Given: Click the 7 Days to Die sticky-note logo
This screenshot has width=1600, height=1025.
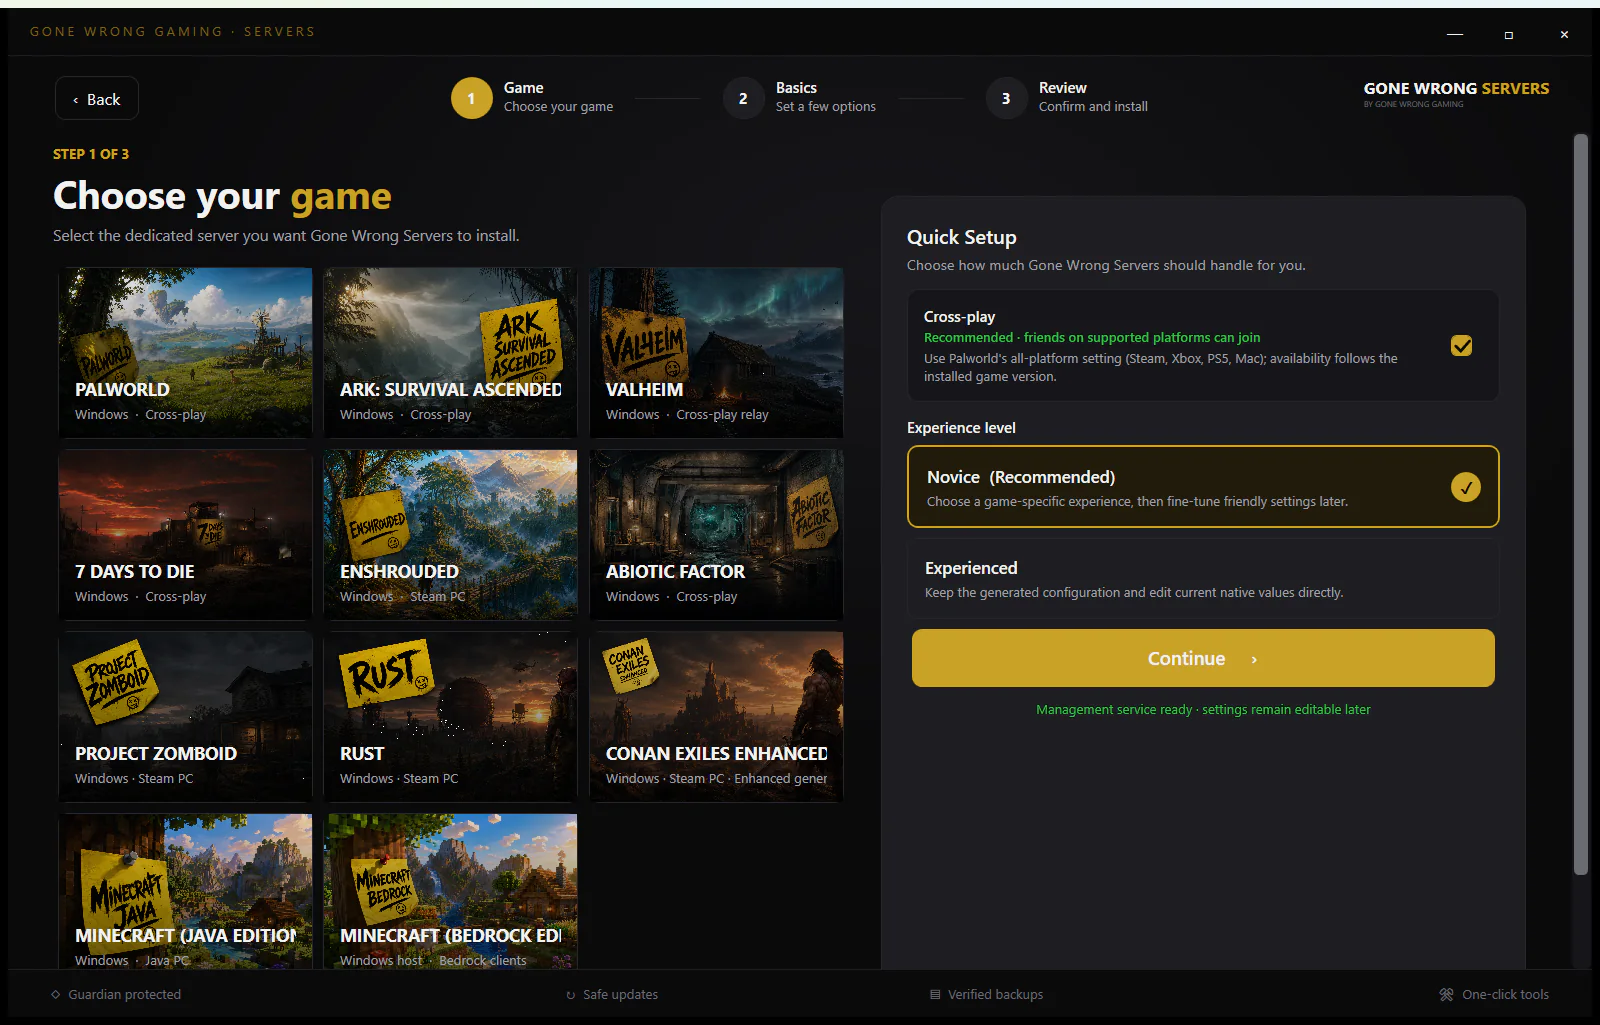Looking at the screenshot, I should pos(210,531).
